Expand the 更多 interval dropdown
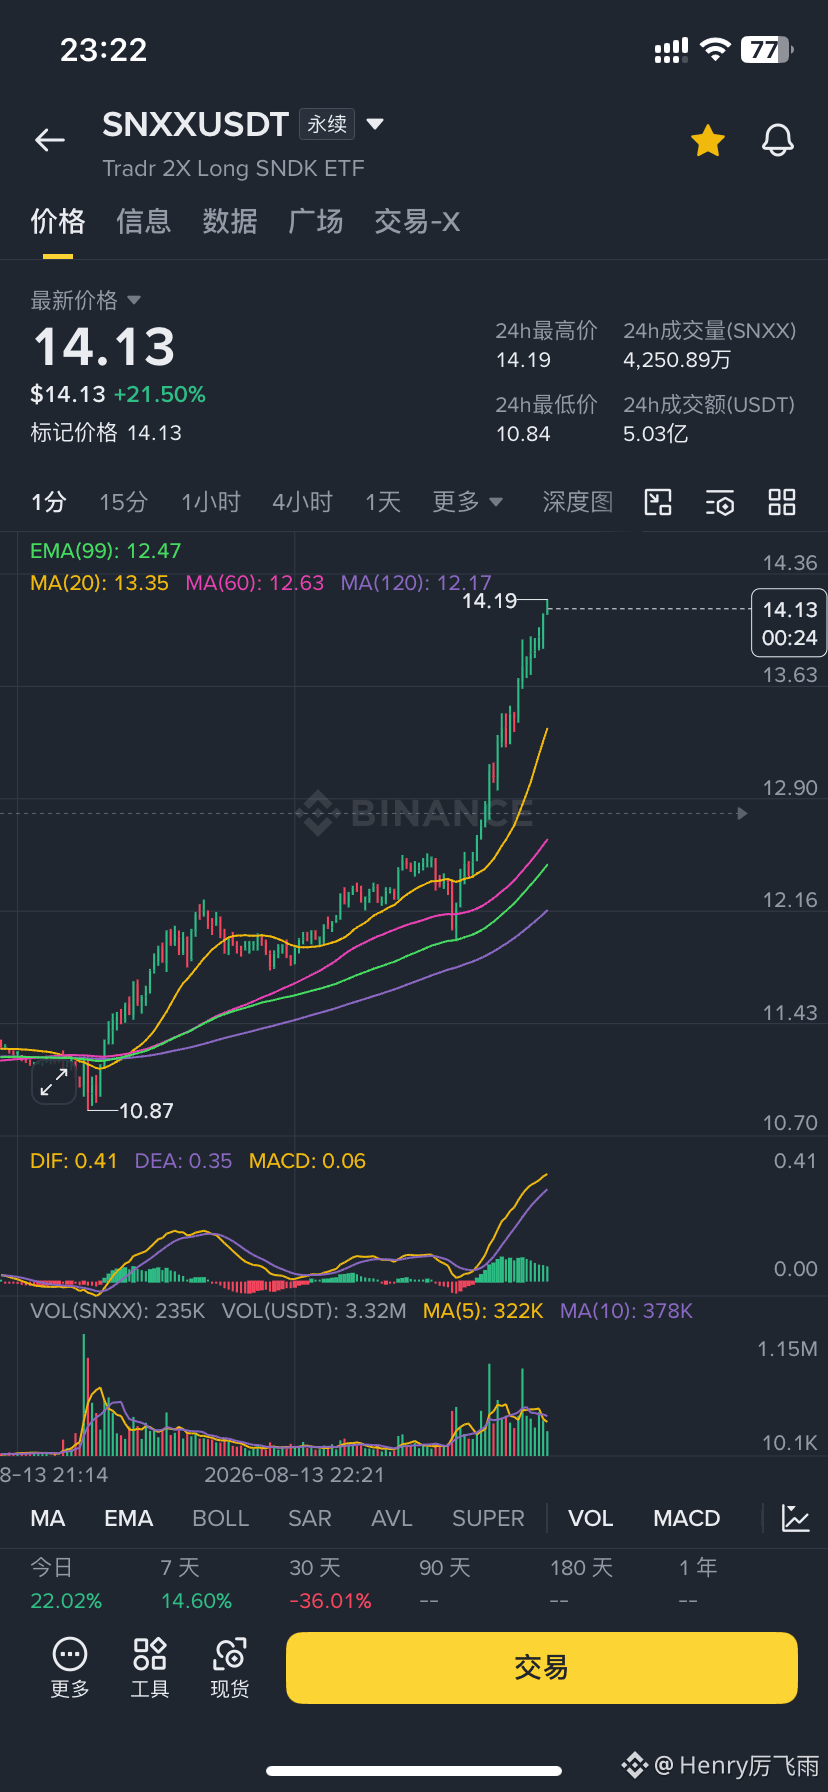The width and height of the screenshot is (828, 1792). coord(467,502)
